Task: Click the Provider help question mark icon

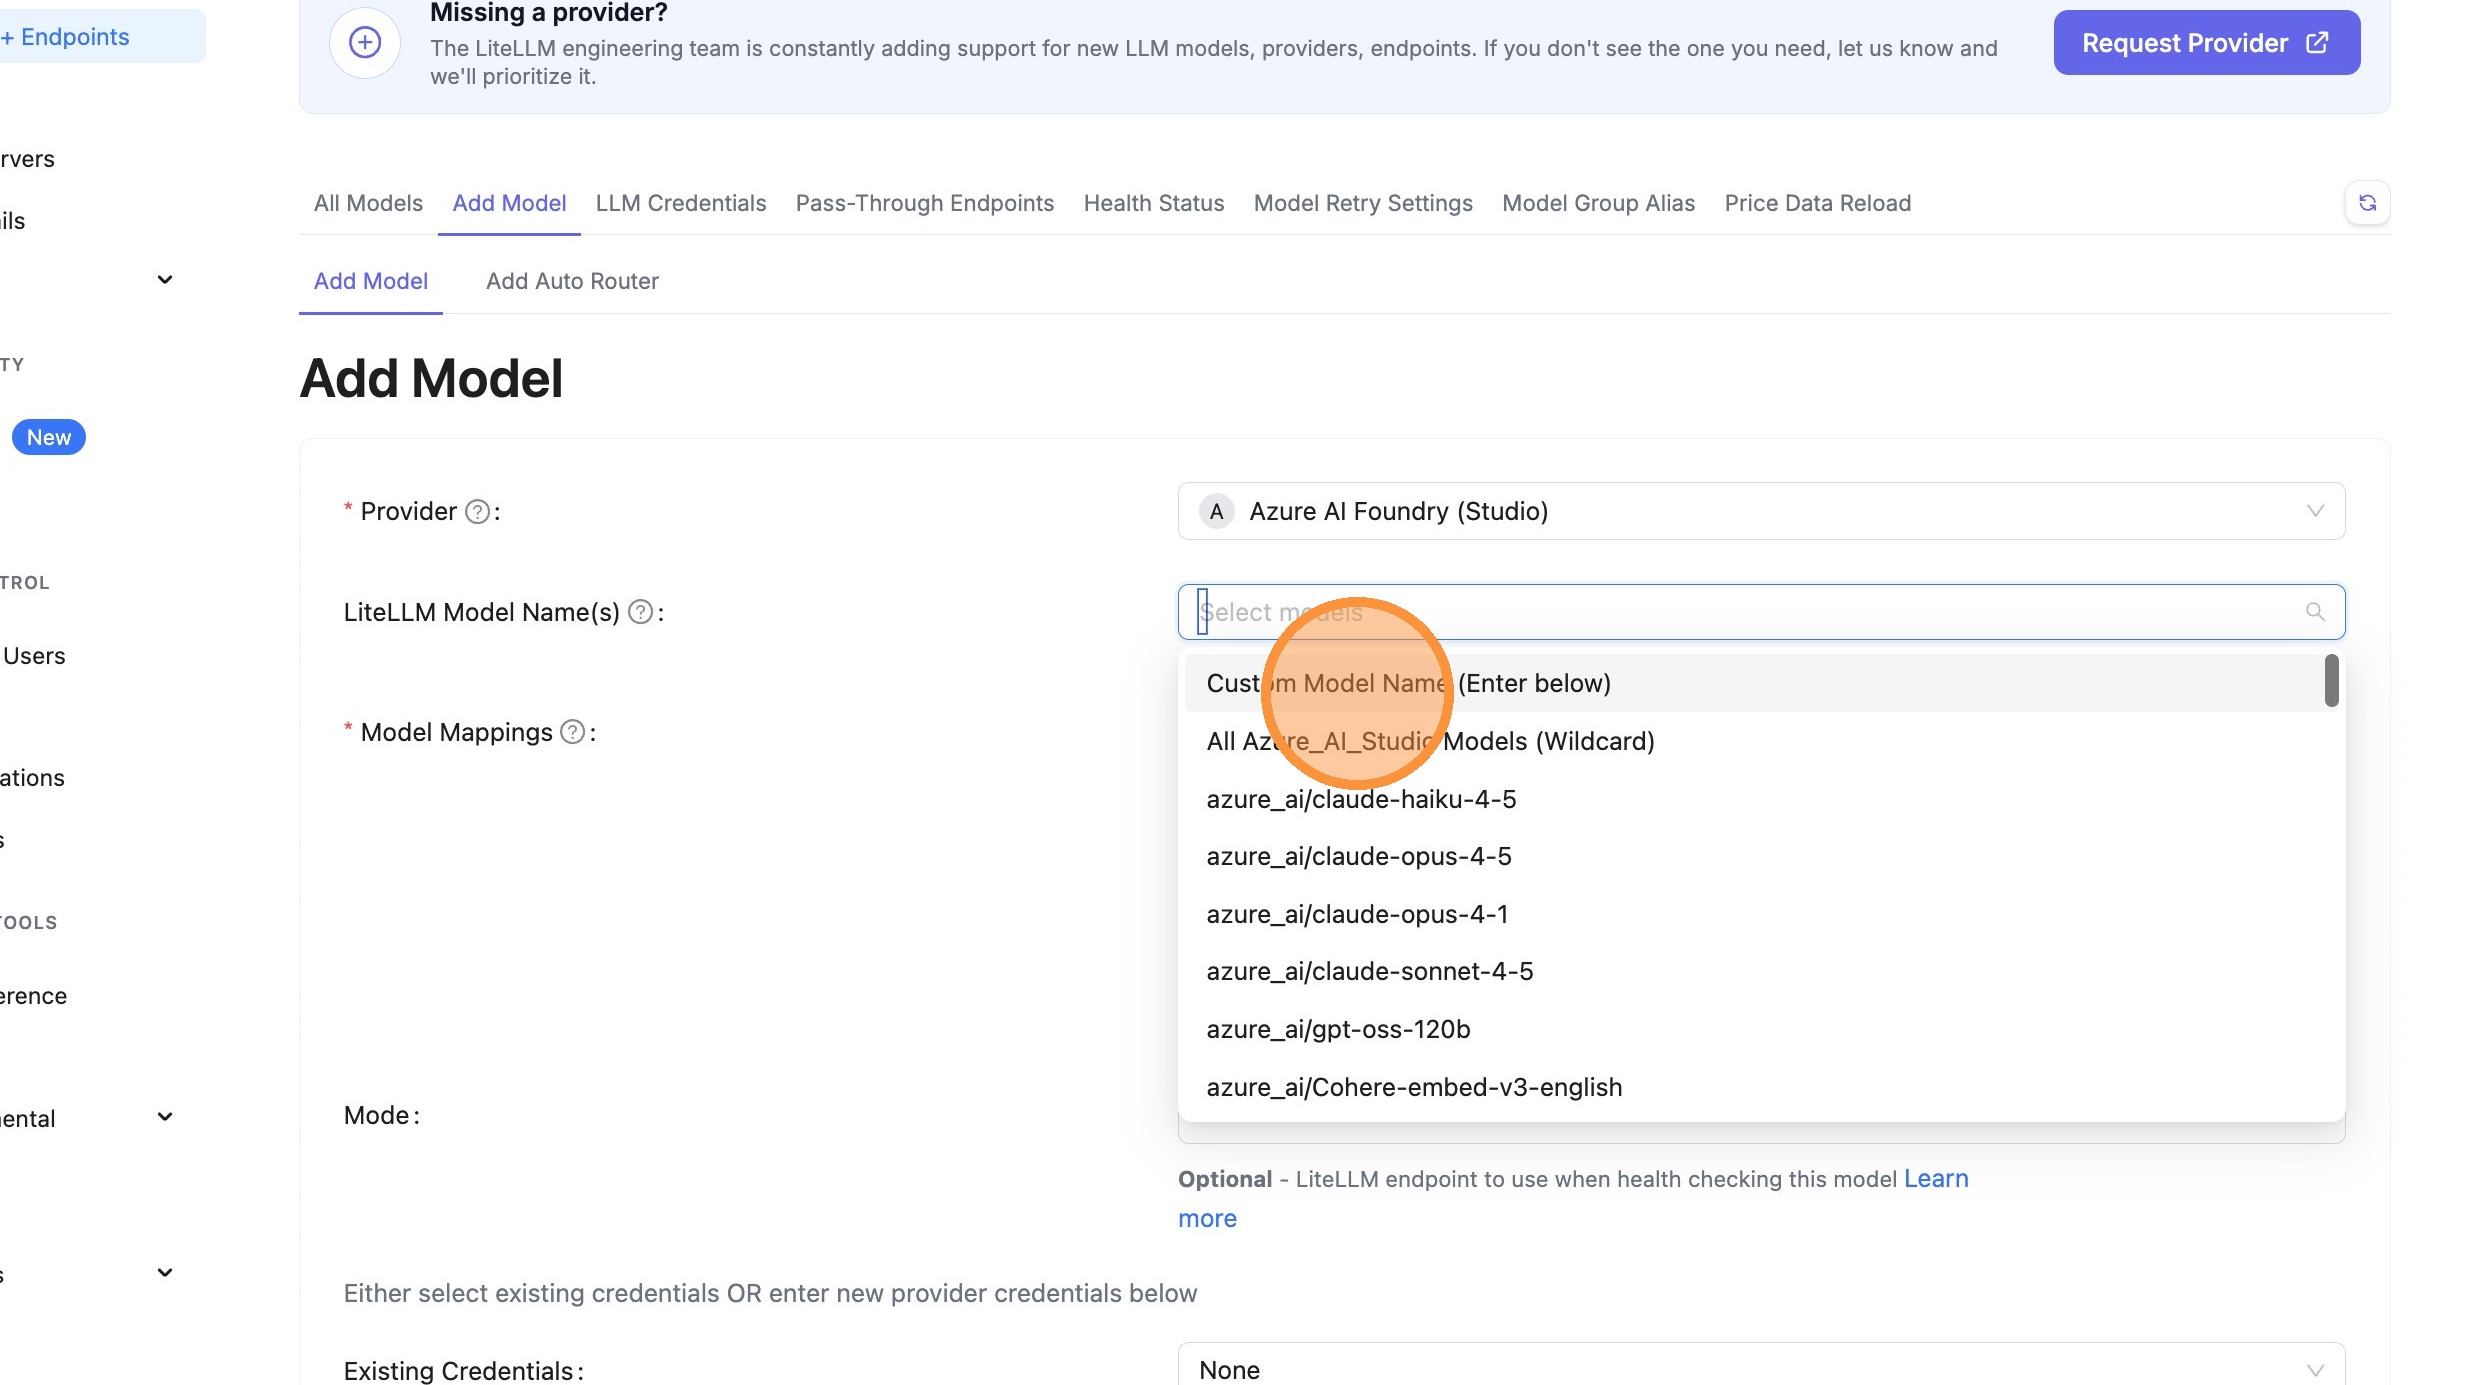Action: pos(478,512)
